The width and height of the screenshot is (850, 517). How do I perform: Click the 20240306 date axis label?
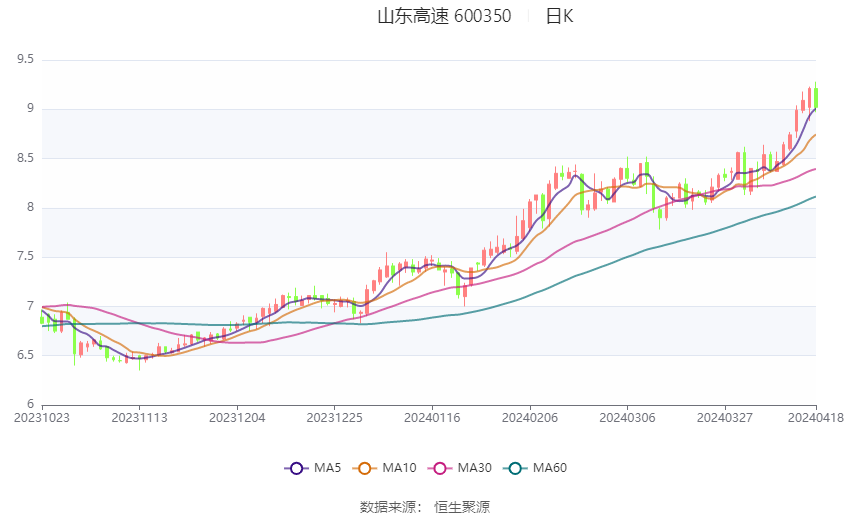point(627,418)
